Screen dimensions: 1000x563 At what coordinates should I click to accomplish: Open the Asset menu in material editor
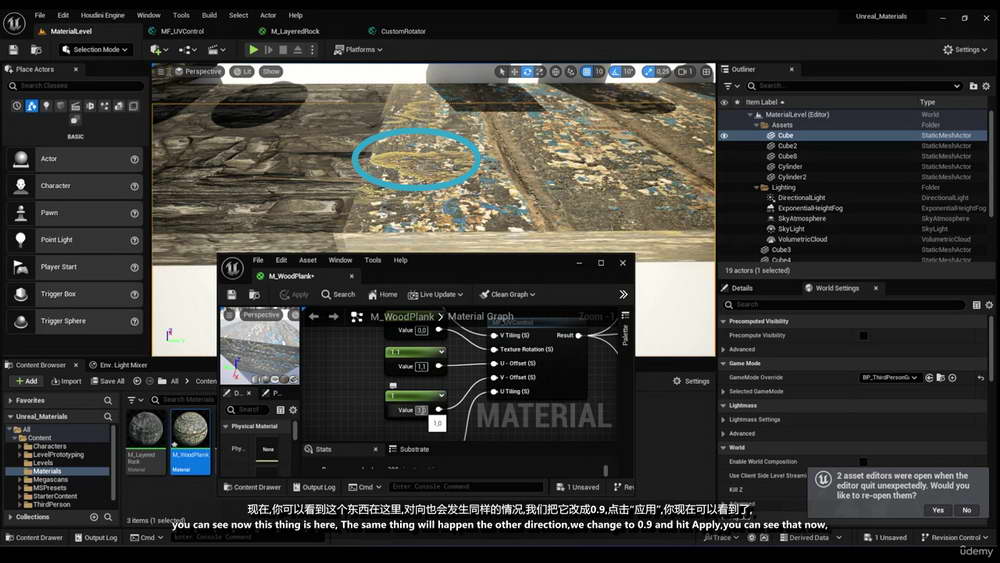coord(307,260)
